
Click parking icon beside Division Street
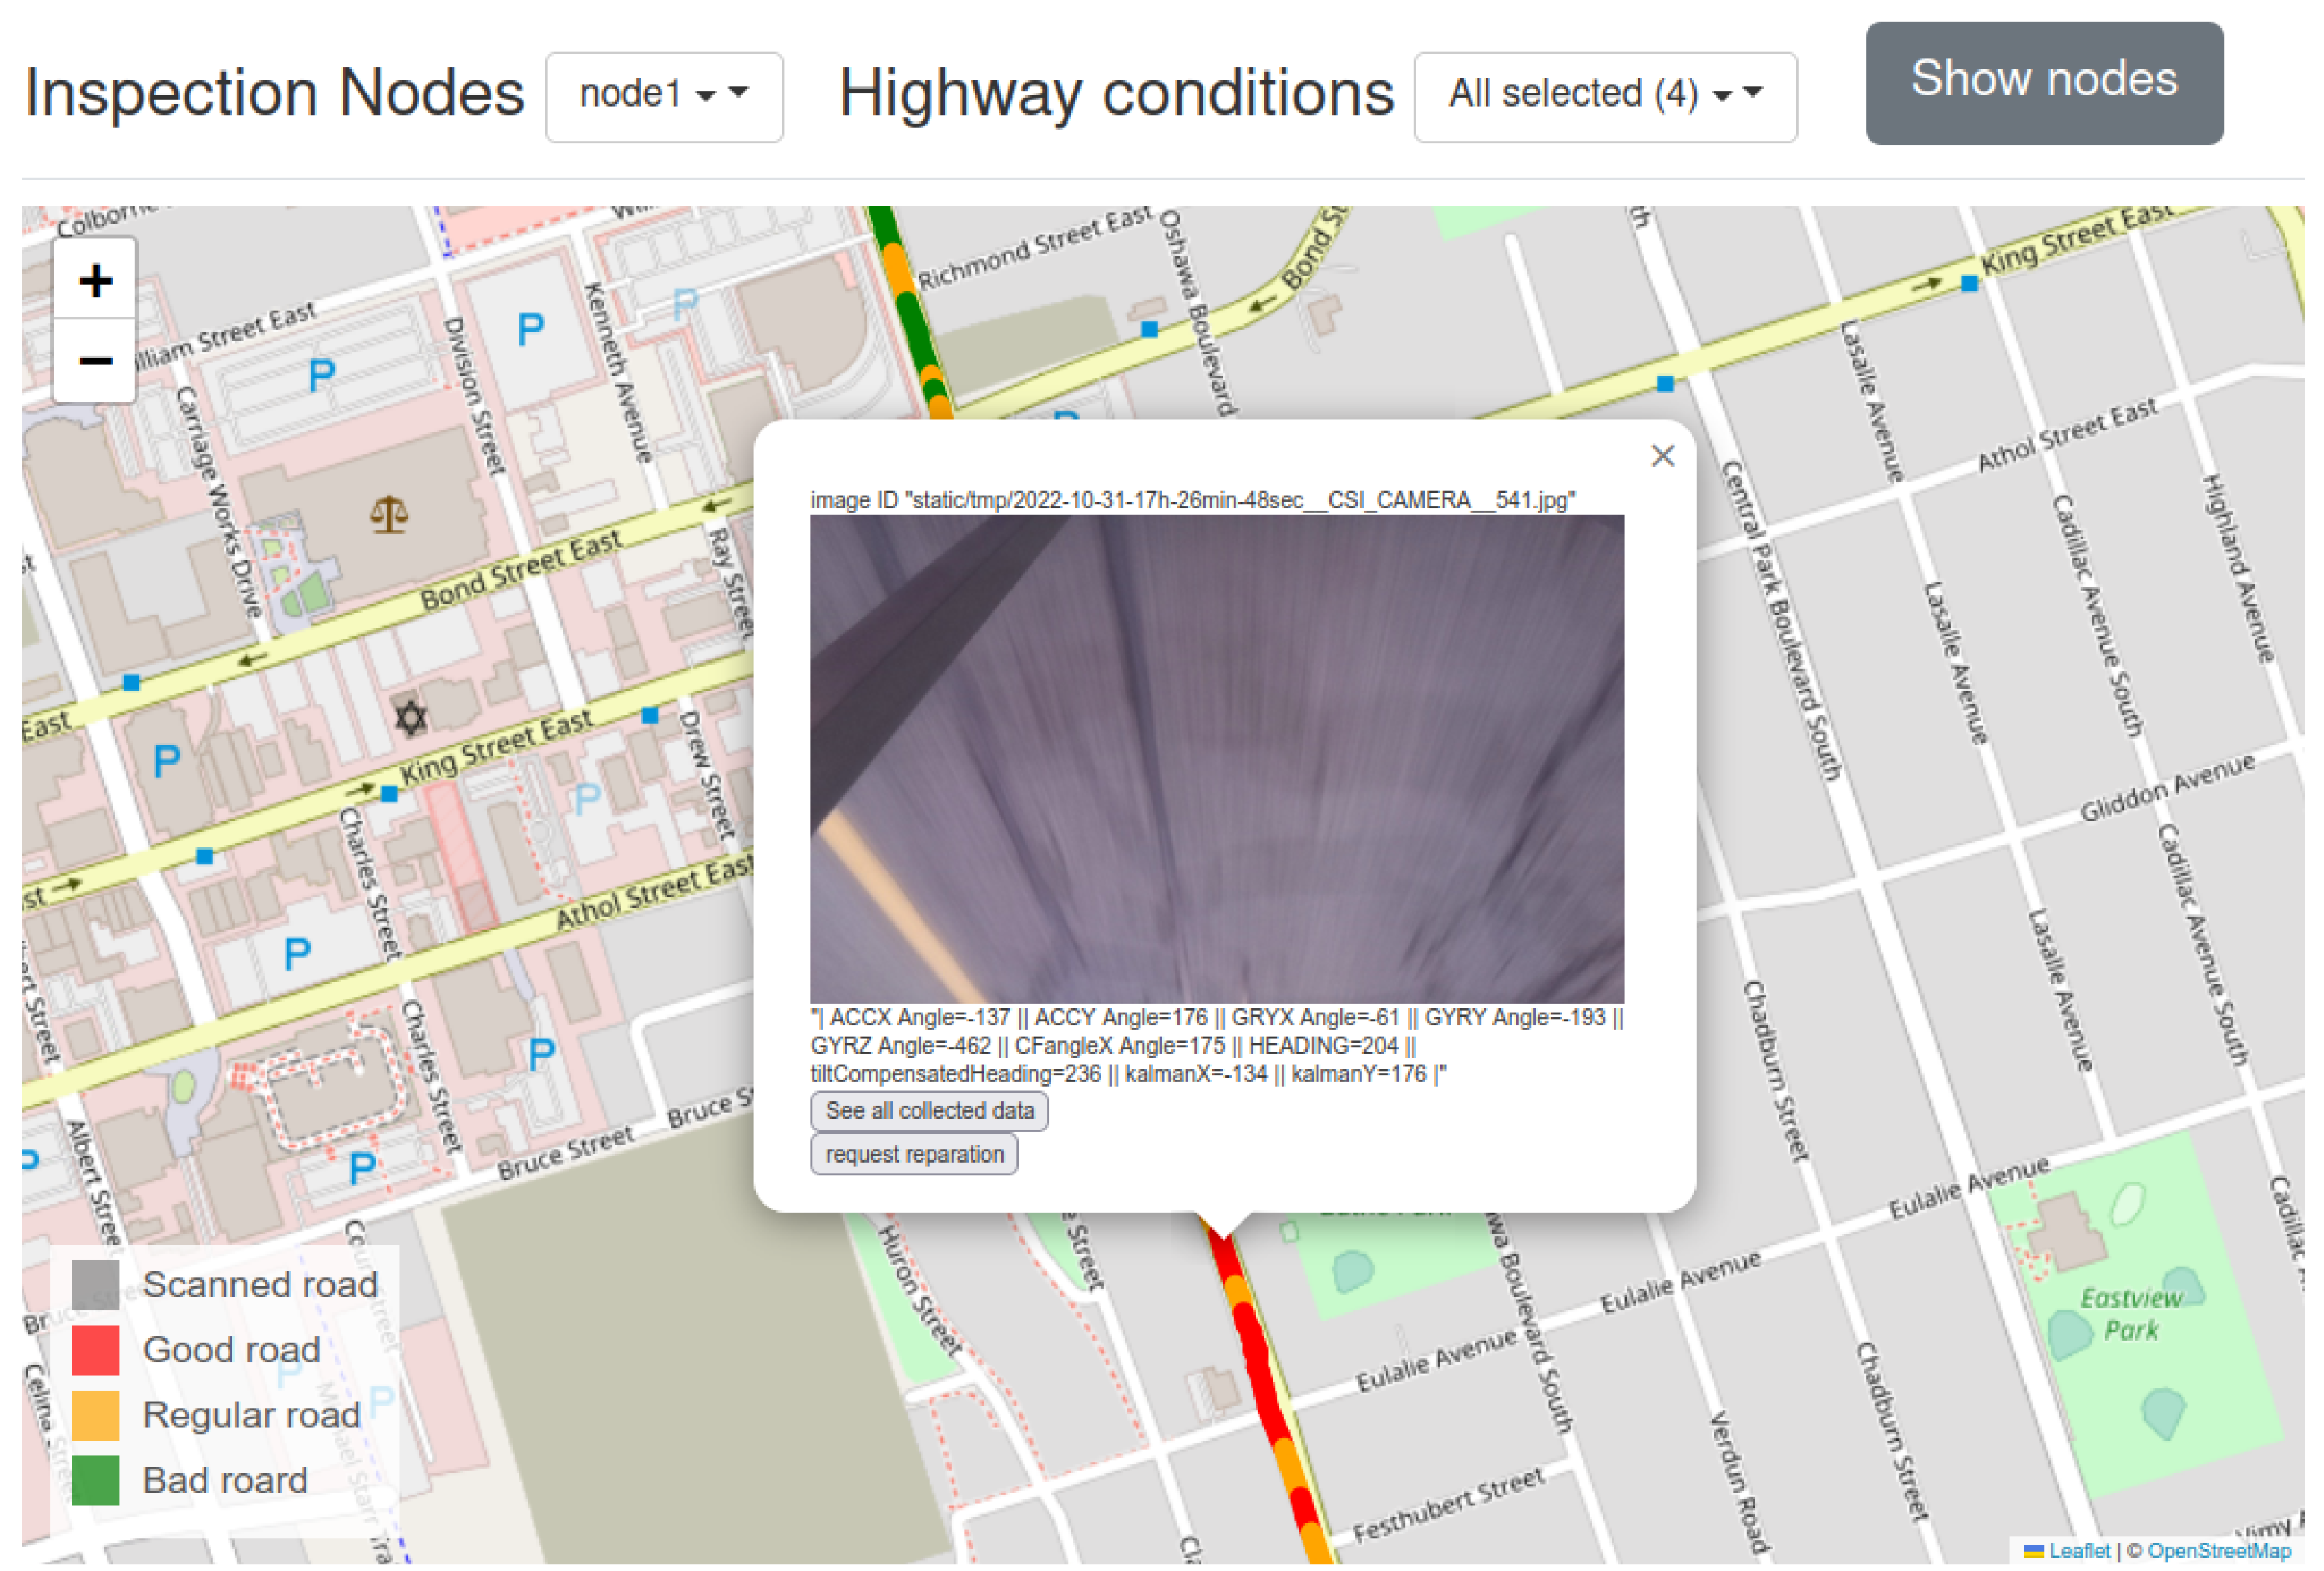coord(530,329)
